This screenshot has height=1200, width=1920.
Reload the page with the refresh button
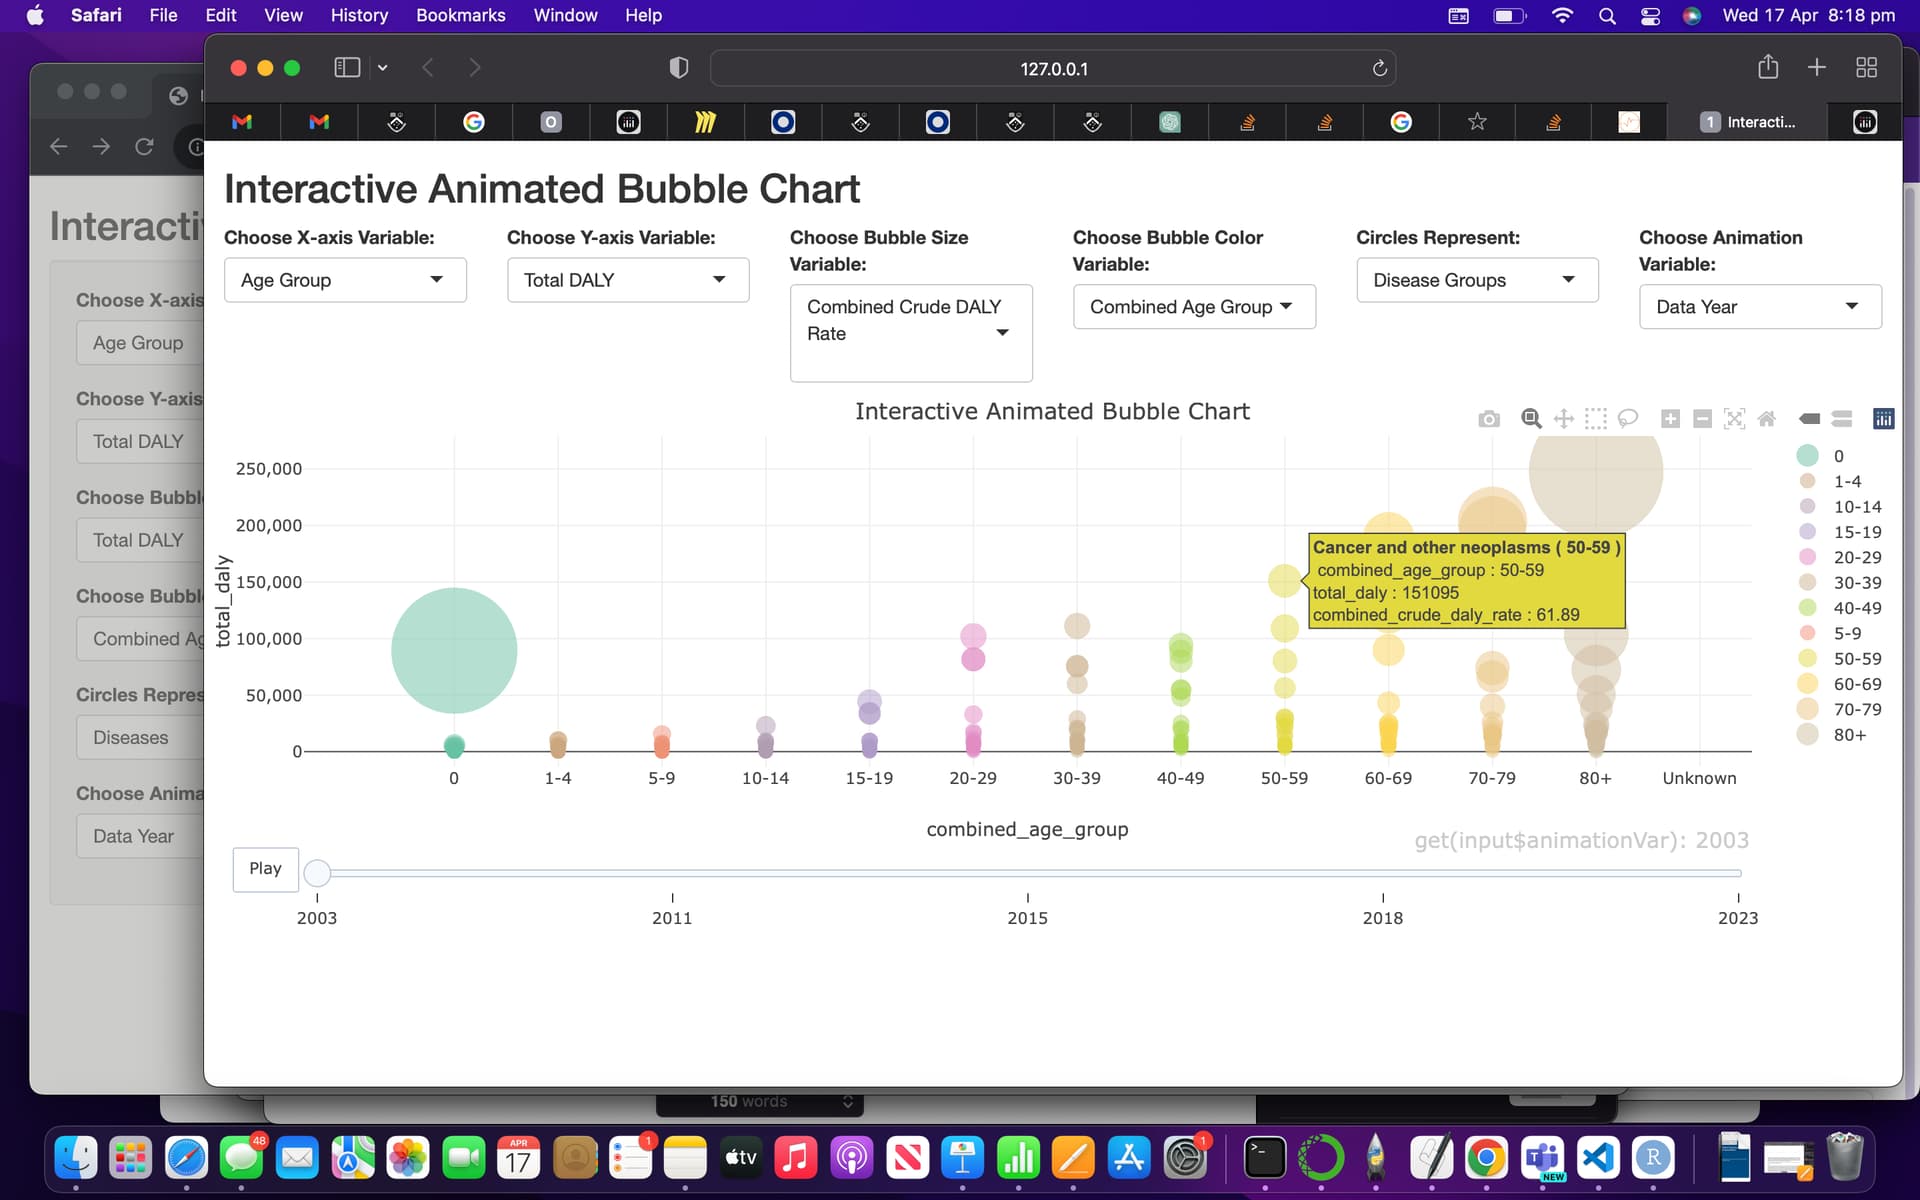pos(1378,68)
